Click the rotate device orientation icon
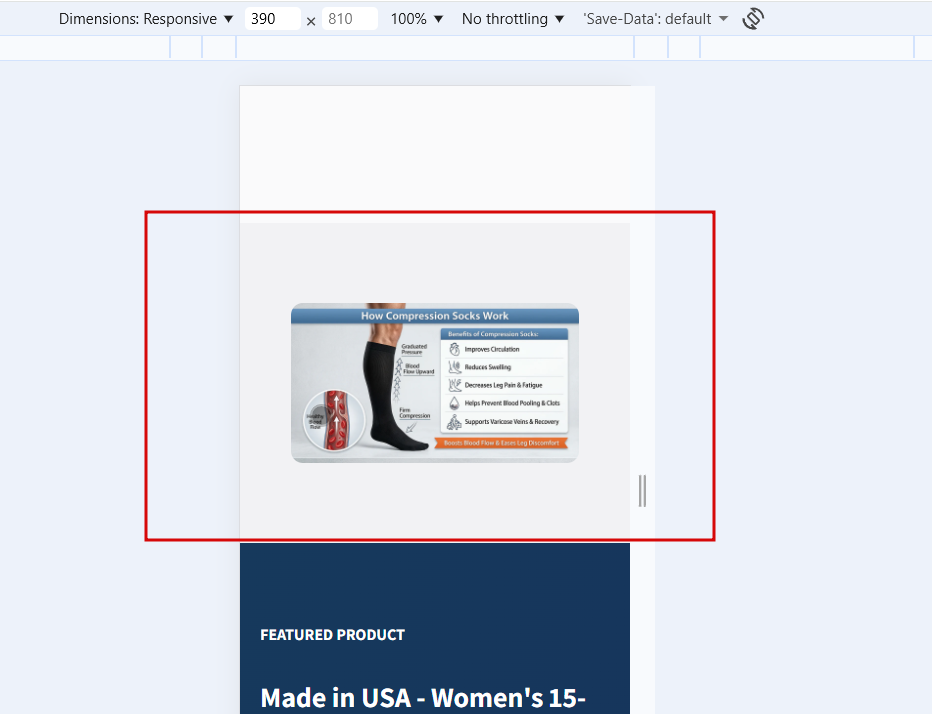The image size is (932, 714). (x=753, y=19)
